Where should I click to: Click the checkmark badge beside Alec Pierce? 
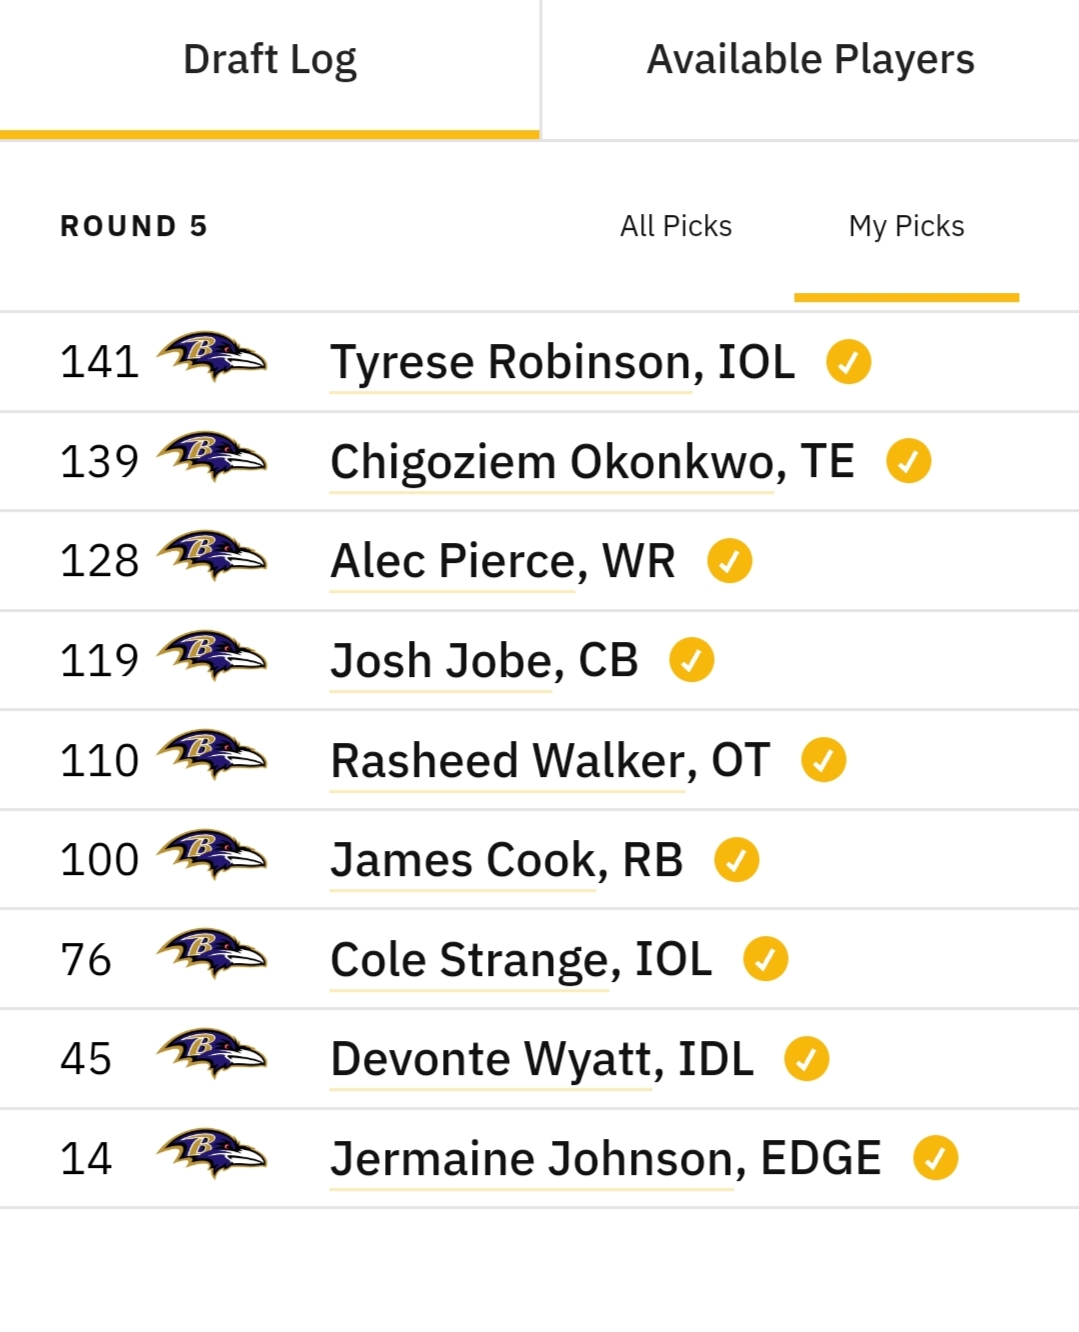tap(729, 561)
